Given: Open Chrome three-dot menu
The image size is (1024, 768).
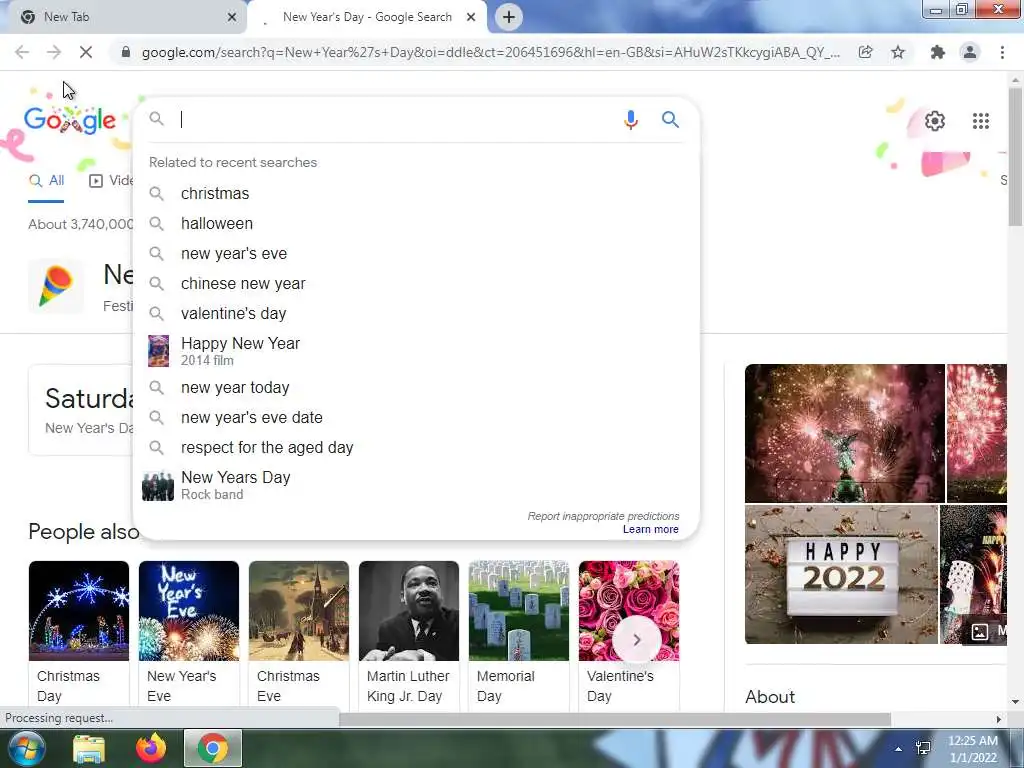Looking at the screenshot, I should [x=1002, y=52].
